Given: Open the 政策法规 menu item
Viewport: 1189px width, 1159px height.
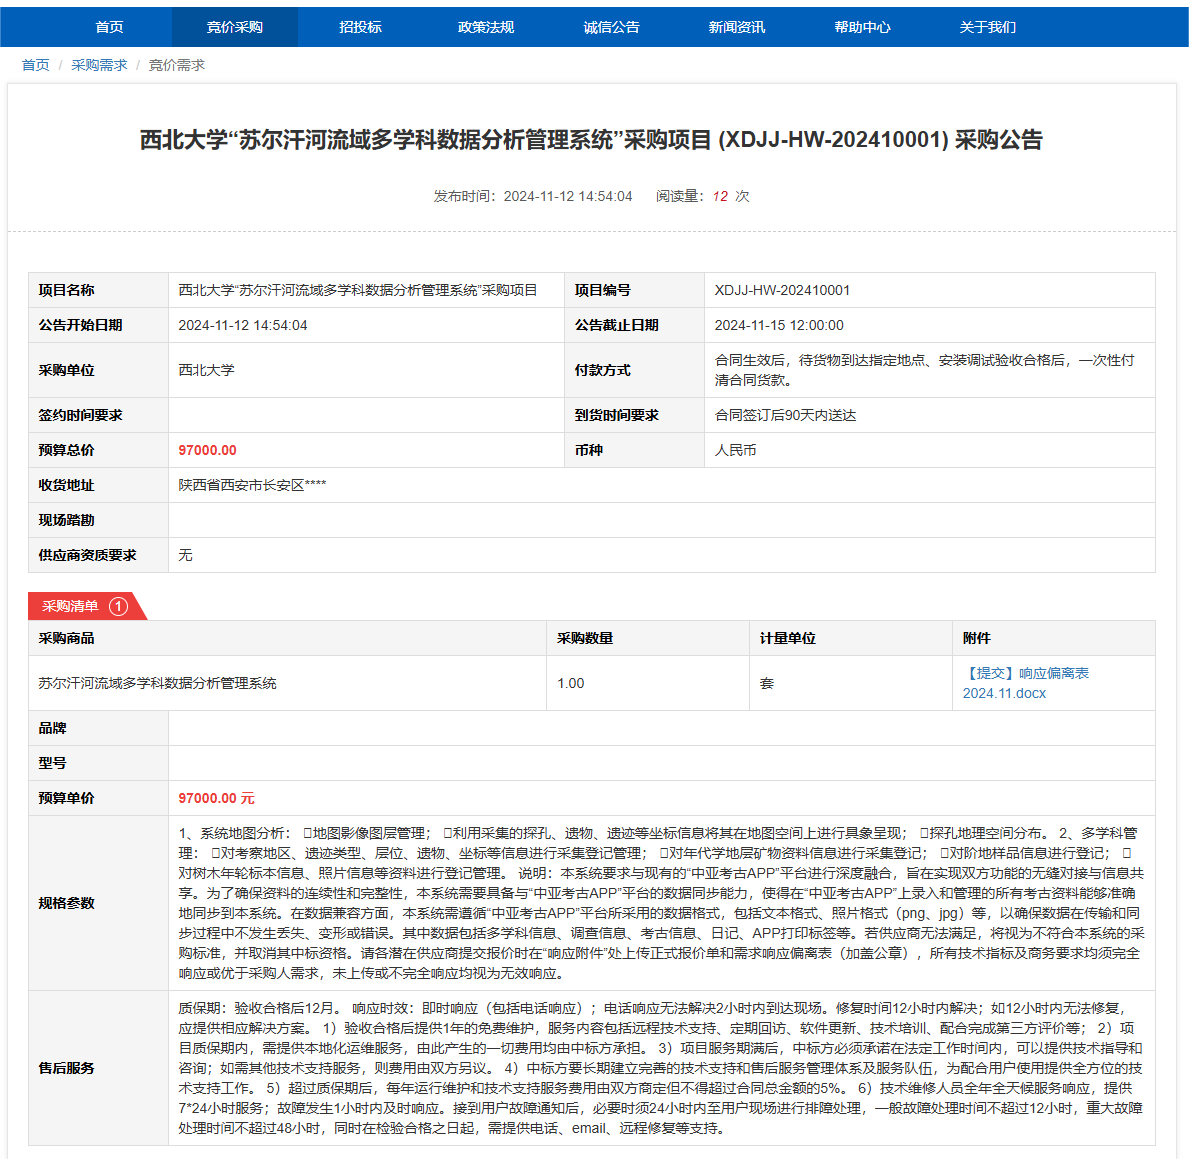Looking at the screenshot, I should pyautogui.click(x=486, y=27).
